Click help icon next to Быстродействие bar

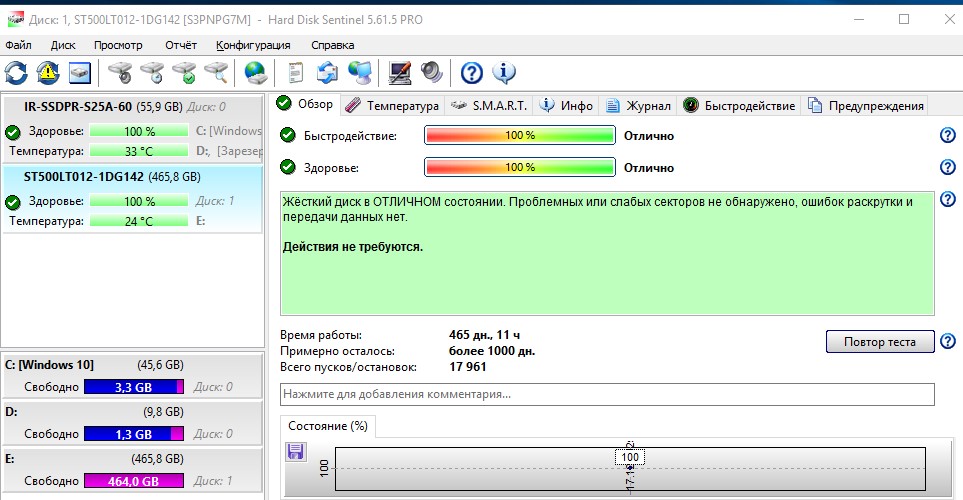click(947, 136)
